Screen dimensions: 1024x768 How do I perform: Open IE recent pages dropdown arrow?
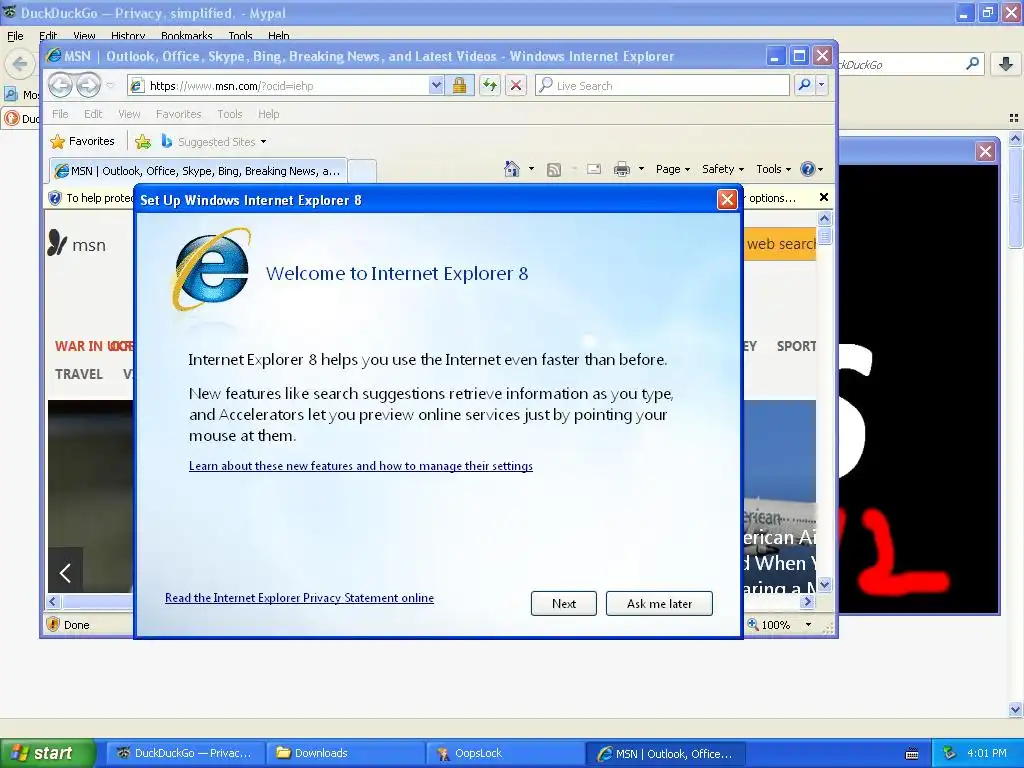coord(110,86)
